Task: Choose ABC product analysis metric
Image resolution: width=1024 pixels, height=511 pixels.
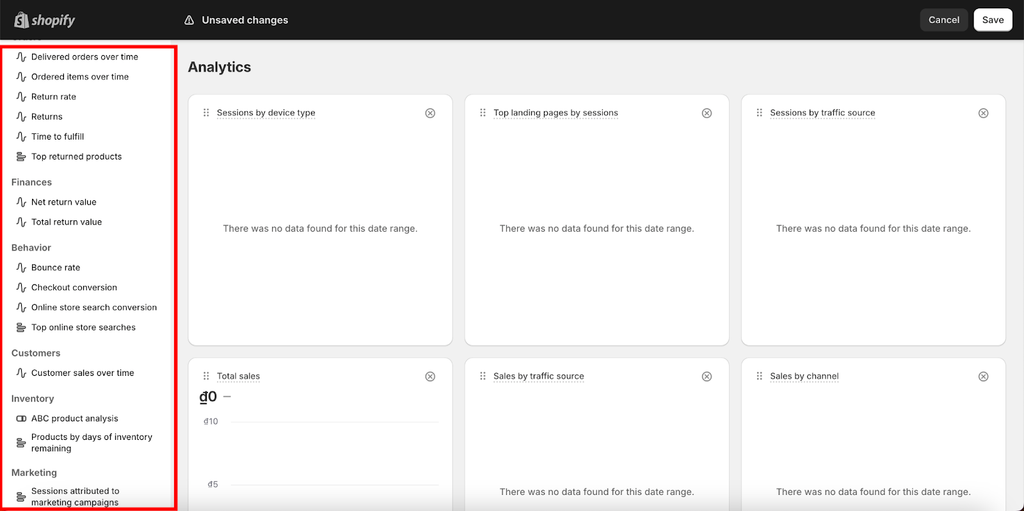Action: point(75,419)
